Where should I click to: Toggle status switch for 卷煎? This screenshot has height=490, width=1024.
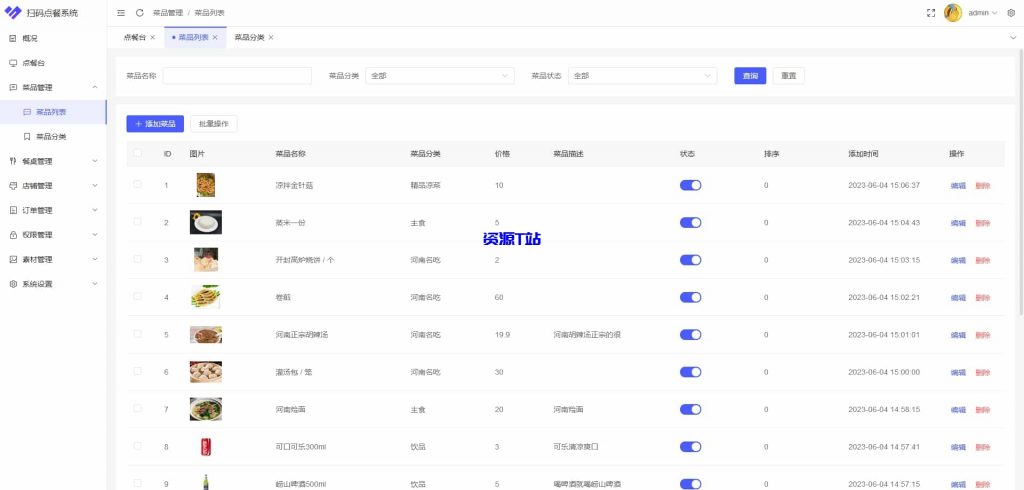point(690,297)
